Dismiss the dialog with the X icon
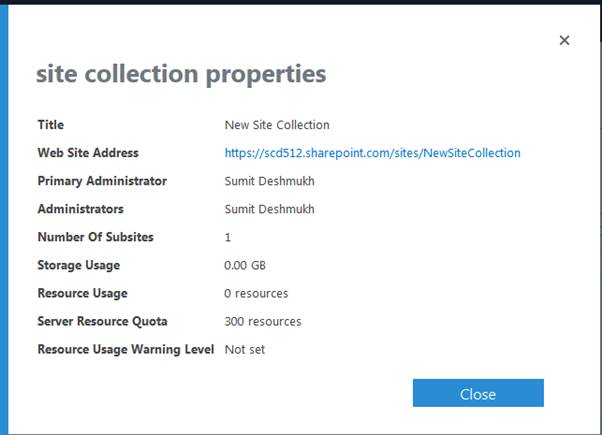 pyautogui.click(x=564, y=40)
